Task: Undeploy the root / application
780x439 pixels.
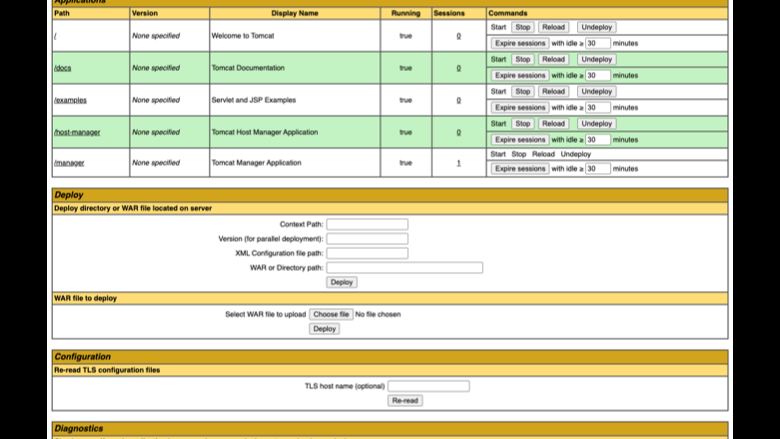Action: coord(596,27)
